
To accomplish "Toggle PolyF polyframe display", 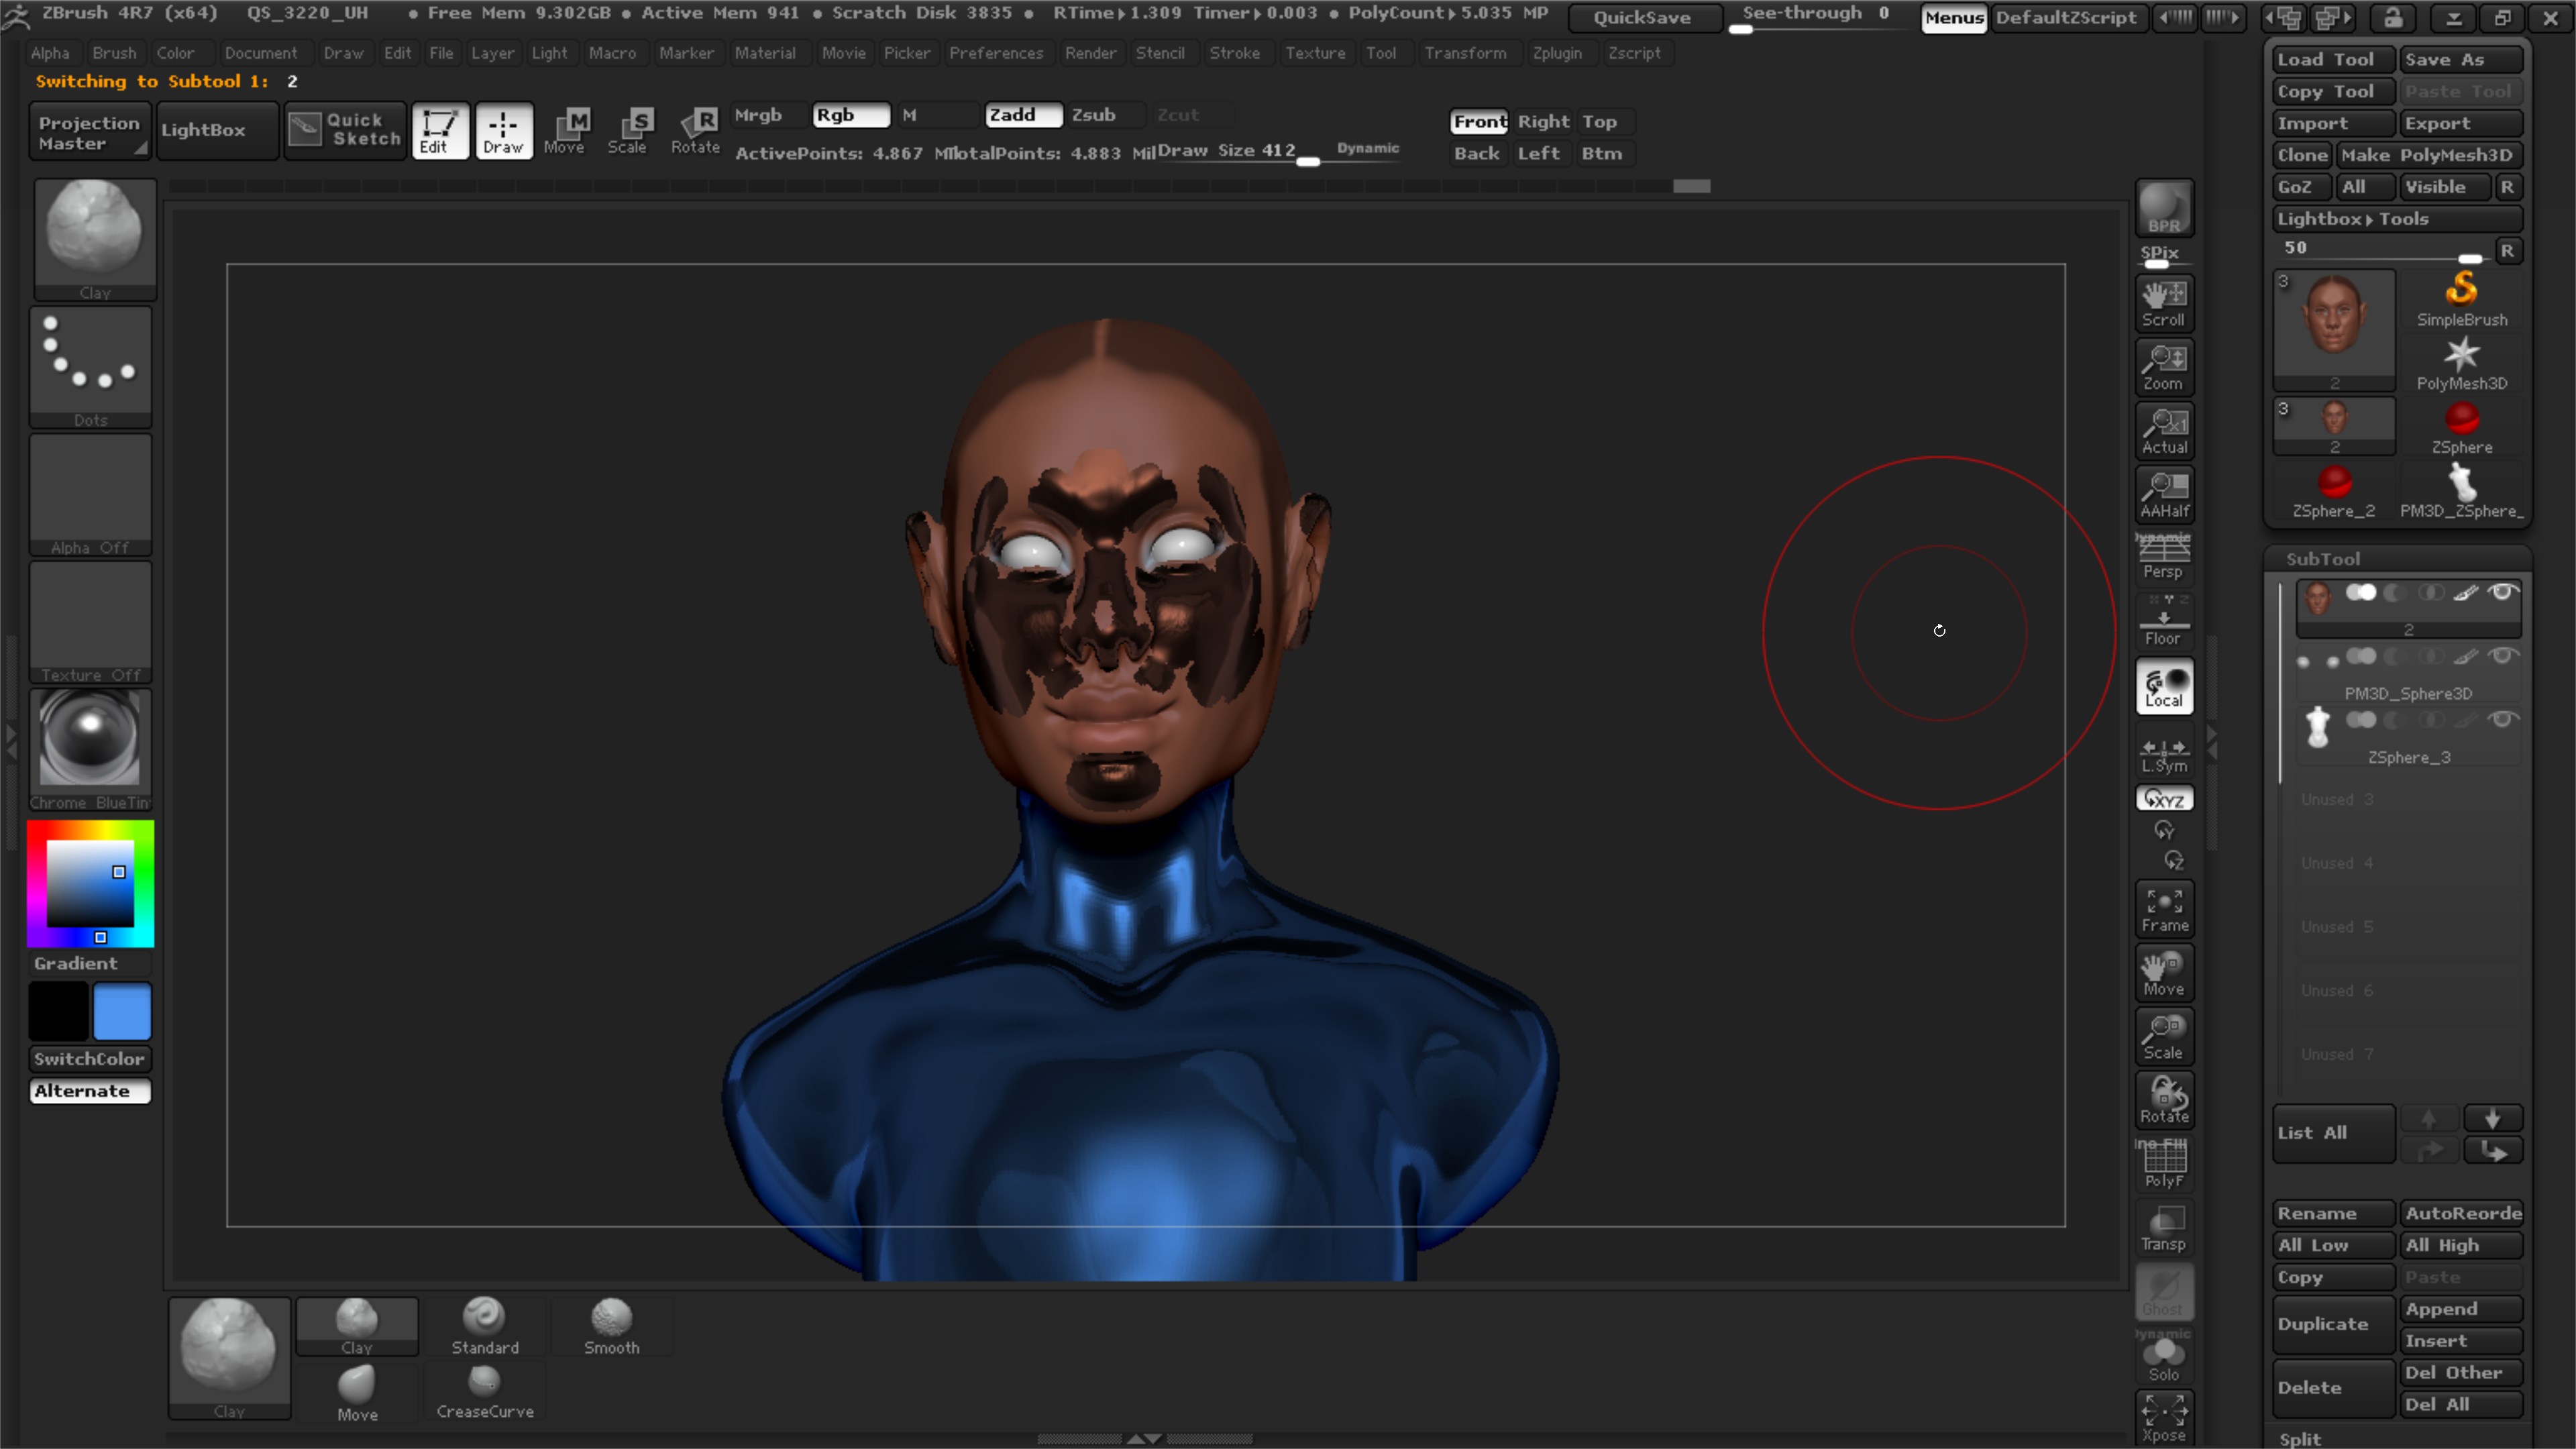I will click(x=2164, y=1164).
